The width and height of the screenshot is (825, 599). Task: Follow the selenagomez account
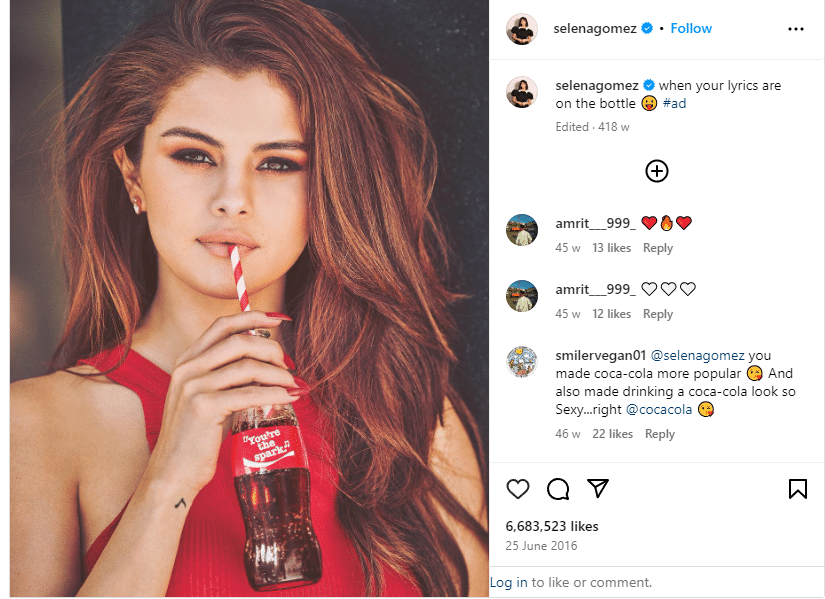[691, 28]
